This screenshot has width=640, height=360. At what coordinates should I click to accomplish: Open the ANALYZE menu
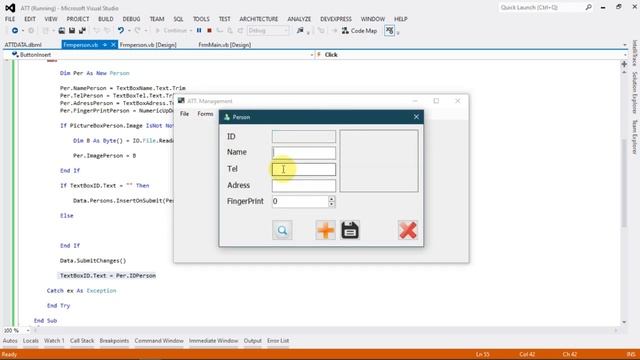coord(299,19)
